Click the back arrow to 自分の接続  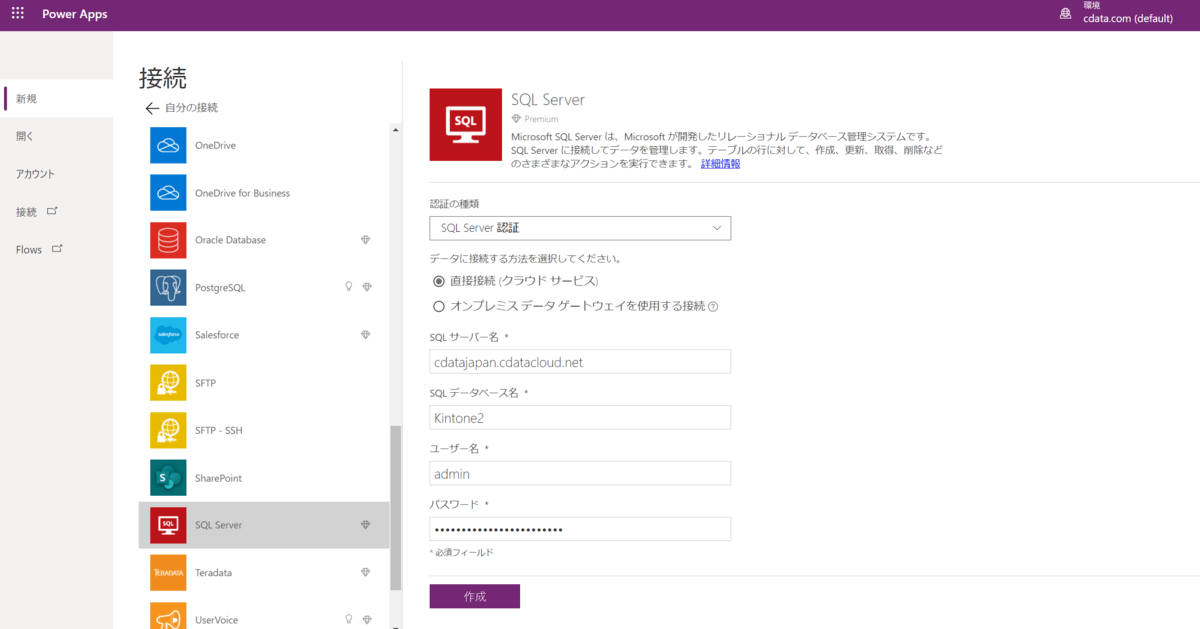152,108
